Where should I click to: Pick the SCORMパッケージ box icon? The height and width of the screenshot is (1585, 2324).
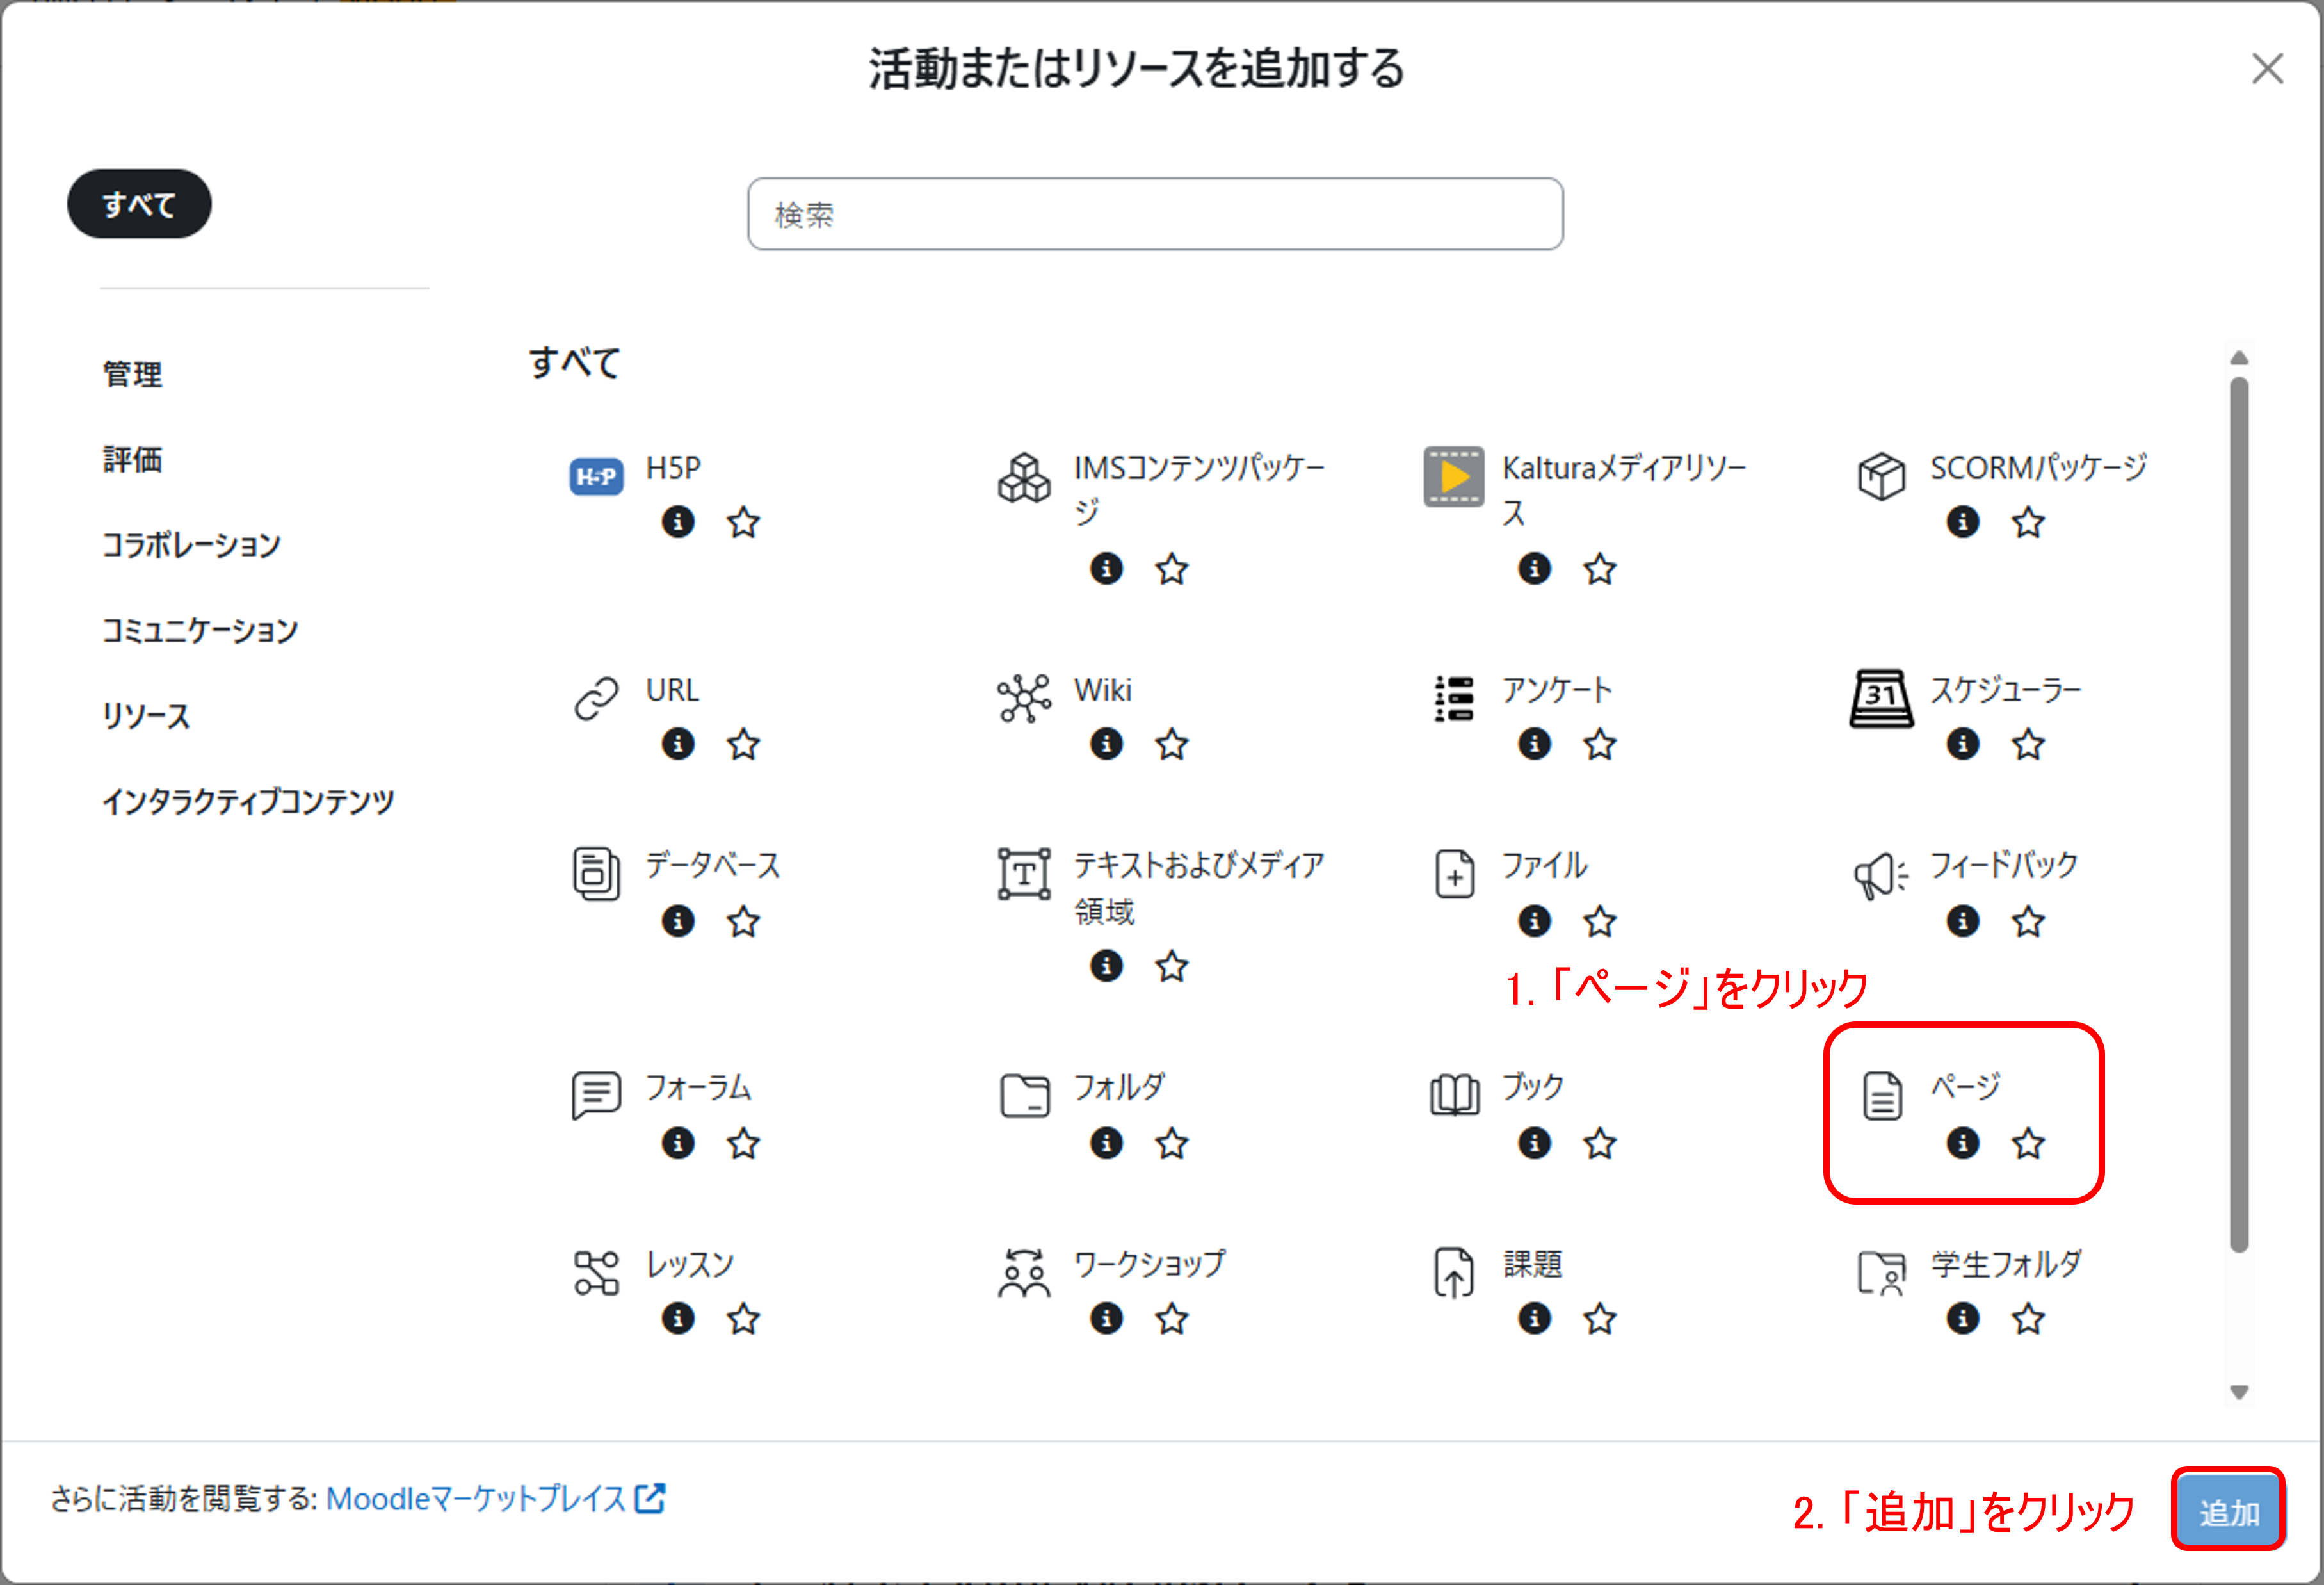[x=1881, y=476]
